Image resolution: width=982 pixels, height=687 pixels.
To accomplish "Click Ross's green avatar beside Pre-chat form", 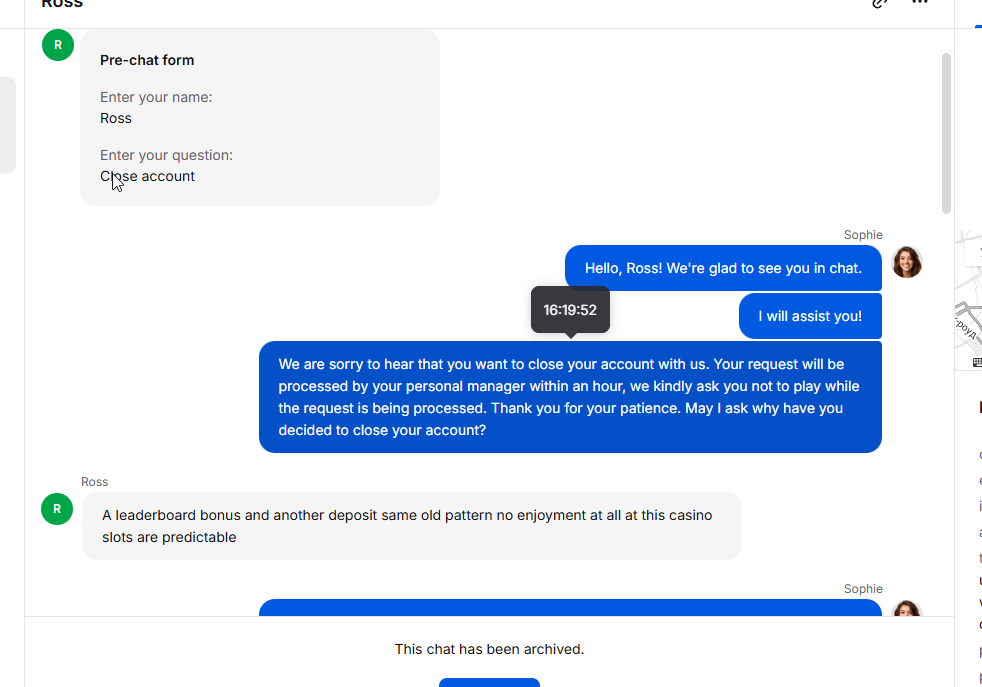I will (x=58, y=45).
